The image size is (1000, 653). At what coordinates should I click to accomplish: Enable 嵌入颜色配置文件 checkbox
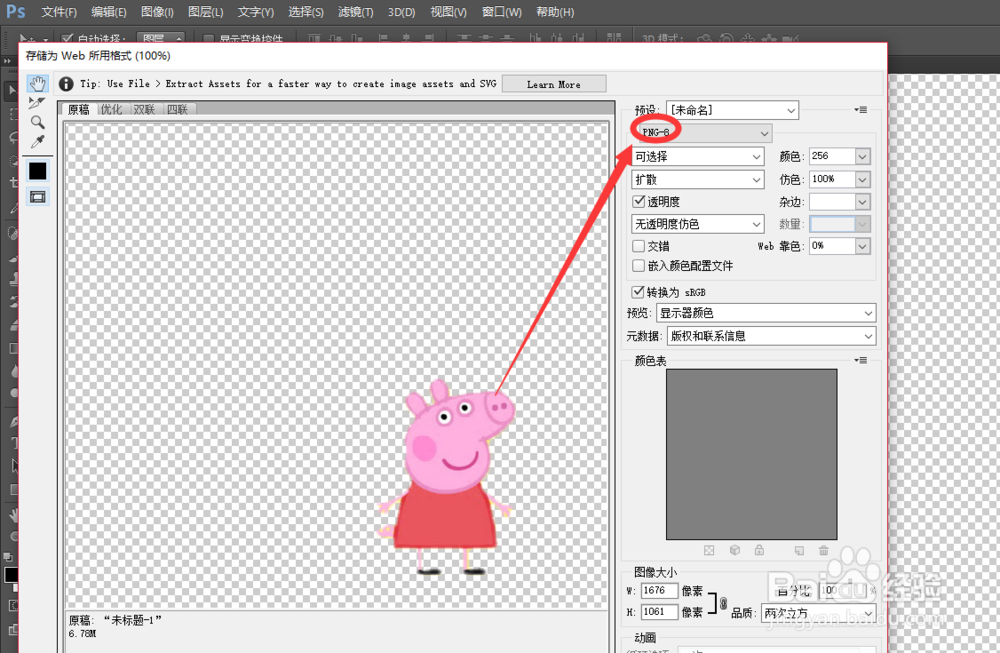pos(638,265)
